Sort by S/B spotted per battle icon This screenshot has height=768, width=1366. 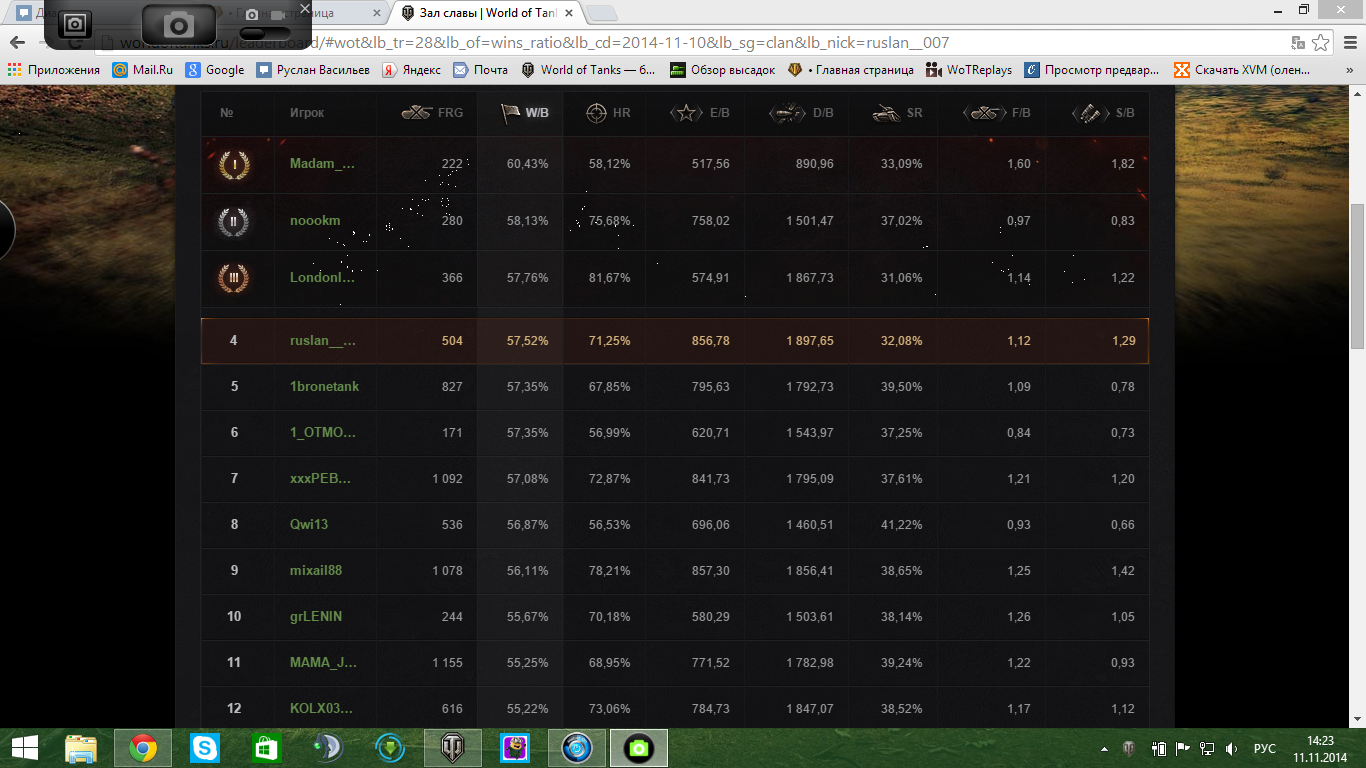coord(1091,113)
